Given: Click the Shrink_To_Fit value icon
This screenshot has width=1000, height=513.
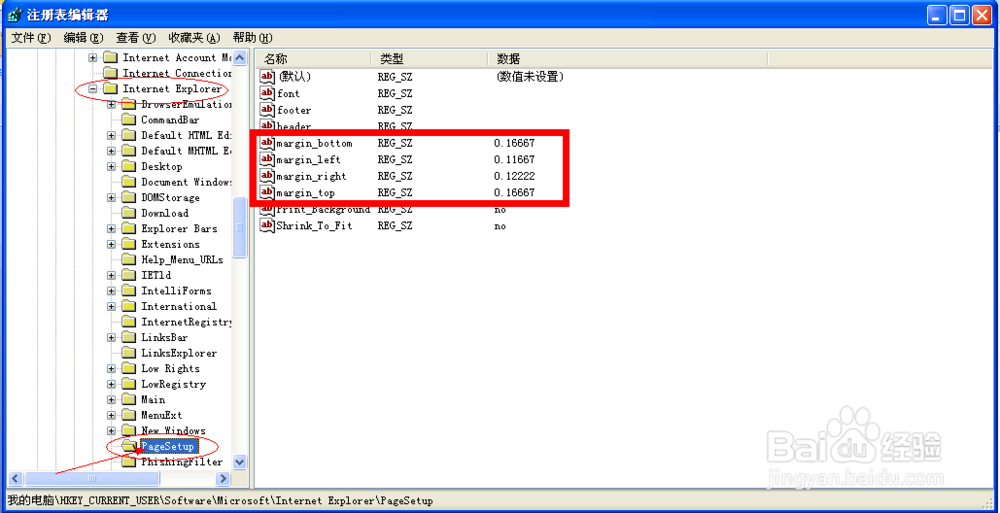Looking at the screenshot, I should [267, 226].
